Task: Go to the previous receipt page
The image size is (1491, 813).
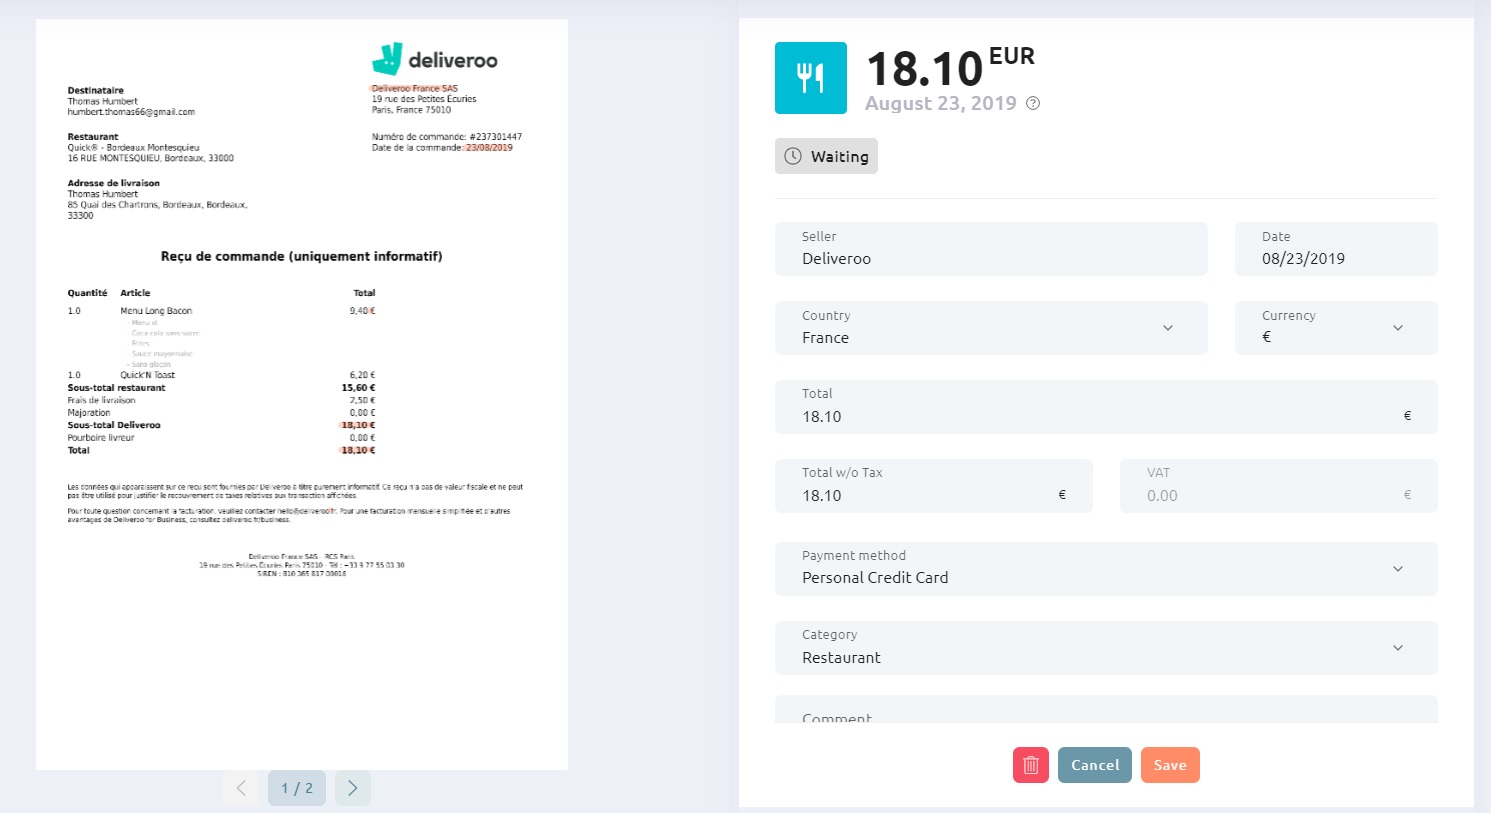Action: (x=241, y=788)
